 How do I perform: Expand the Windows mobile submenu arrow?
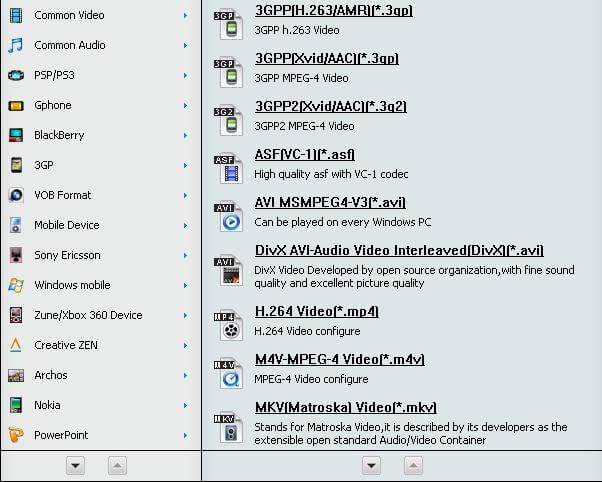click(186, 285)
